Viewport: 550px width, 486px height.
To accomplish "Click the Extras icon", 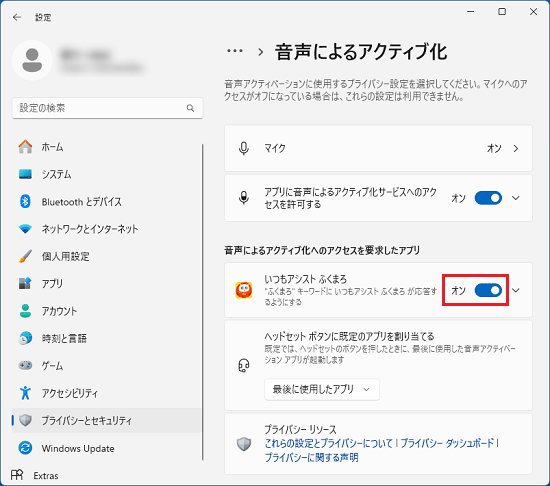I will [17, 475].
